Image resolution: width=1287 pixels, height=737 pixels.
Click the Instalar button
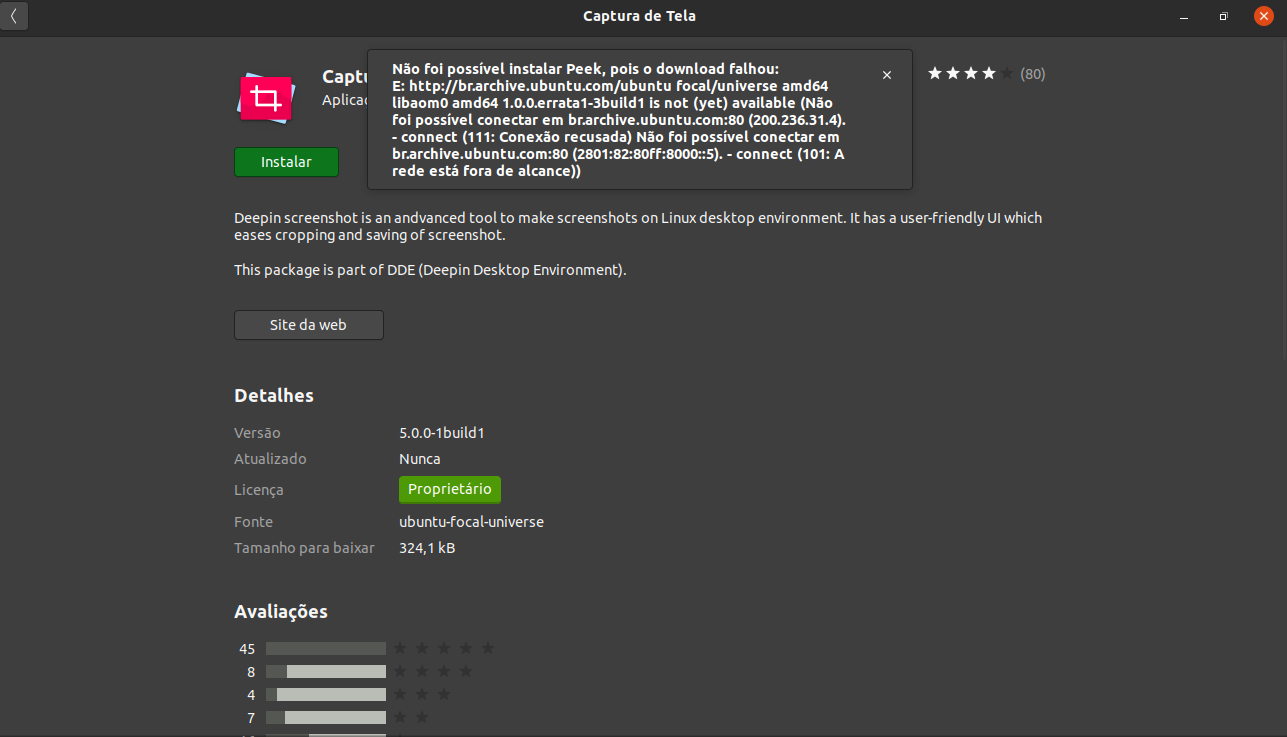(286, 162)
